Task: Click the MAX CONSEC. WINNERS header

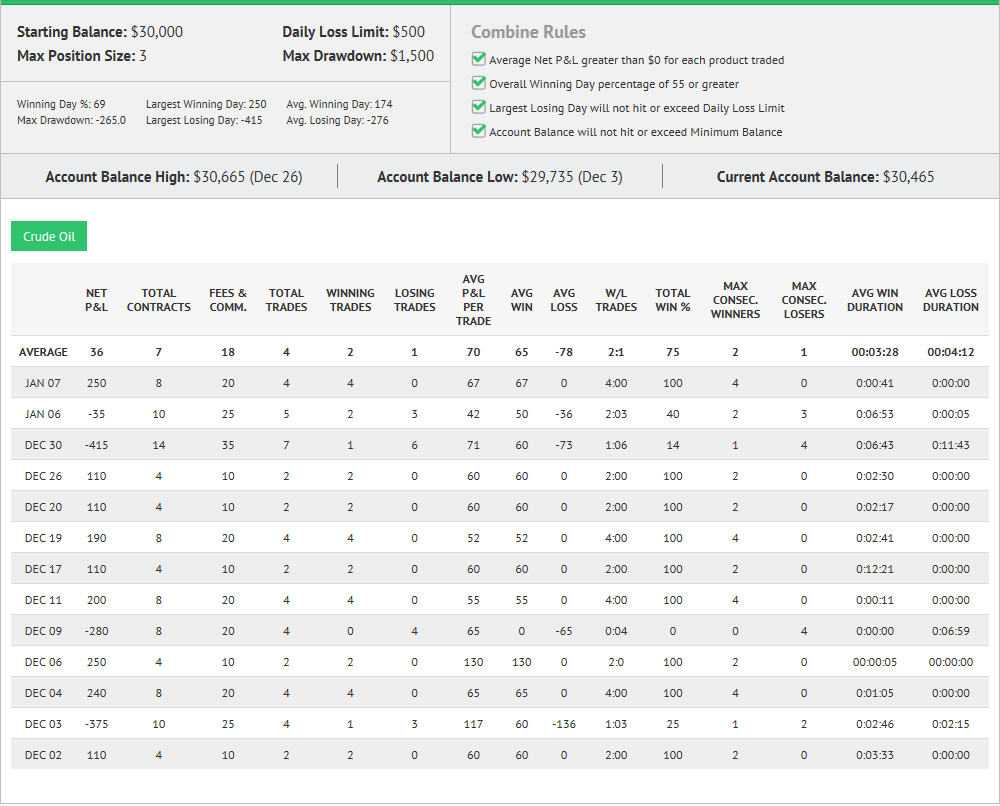Action: pyautogui.click(x=735, y=300)
